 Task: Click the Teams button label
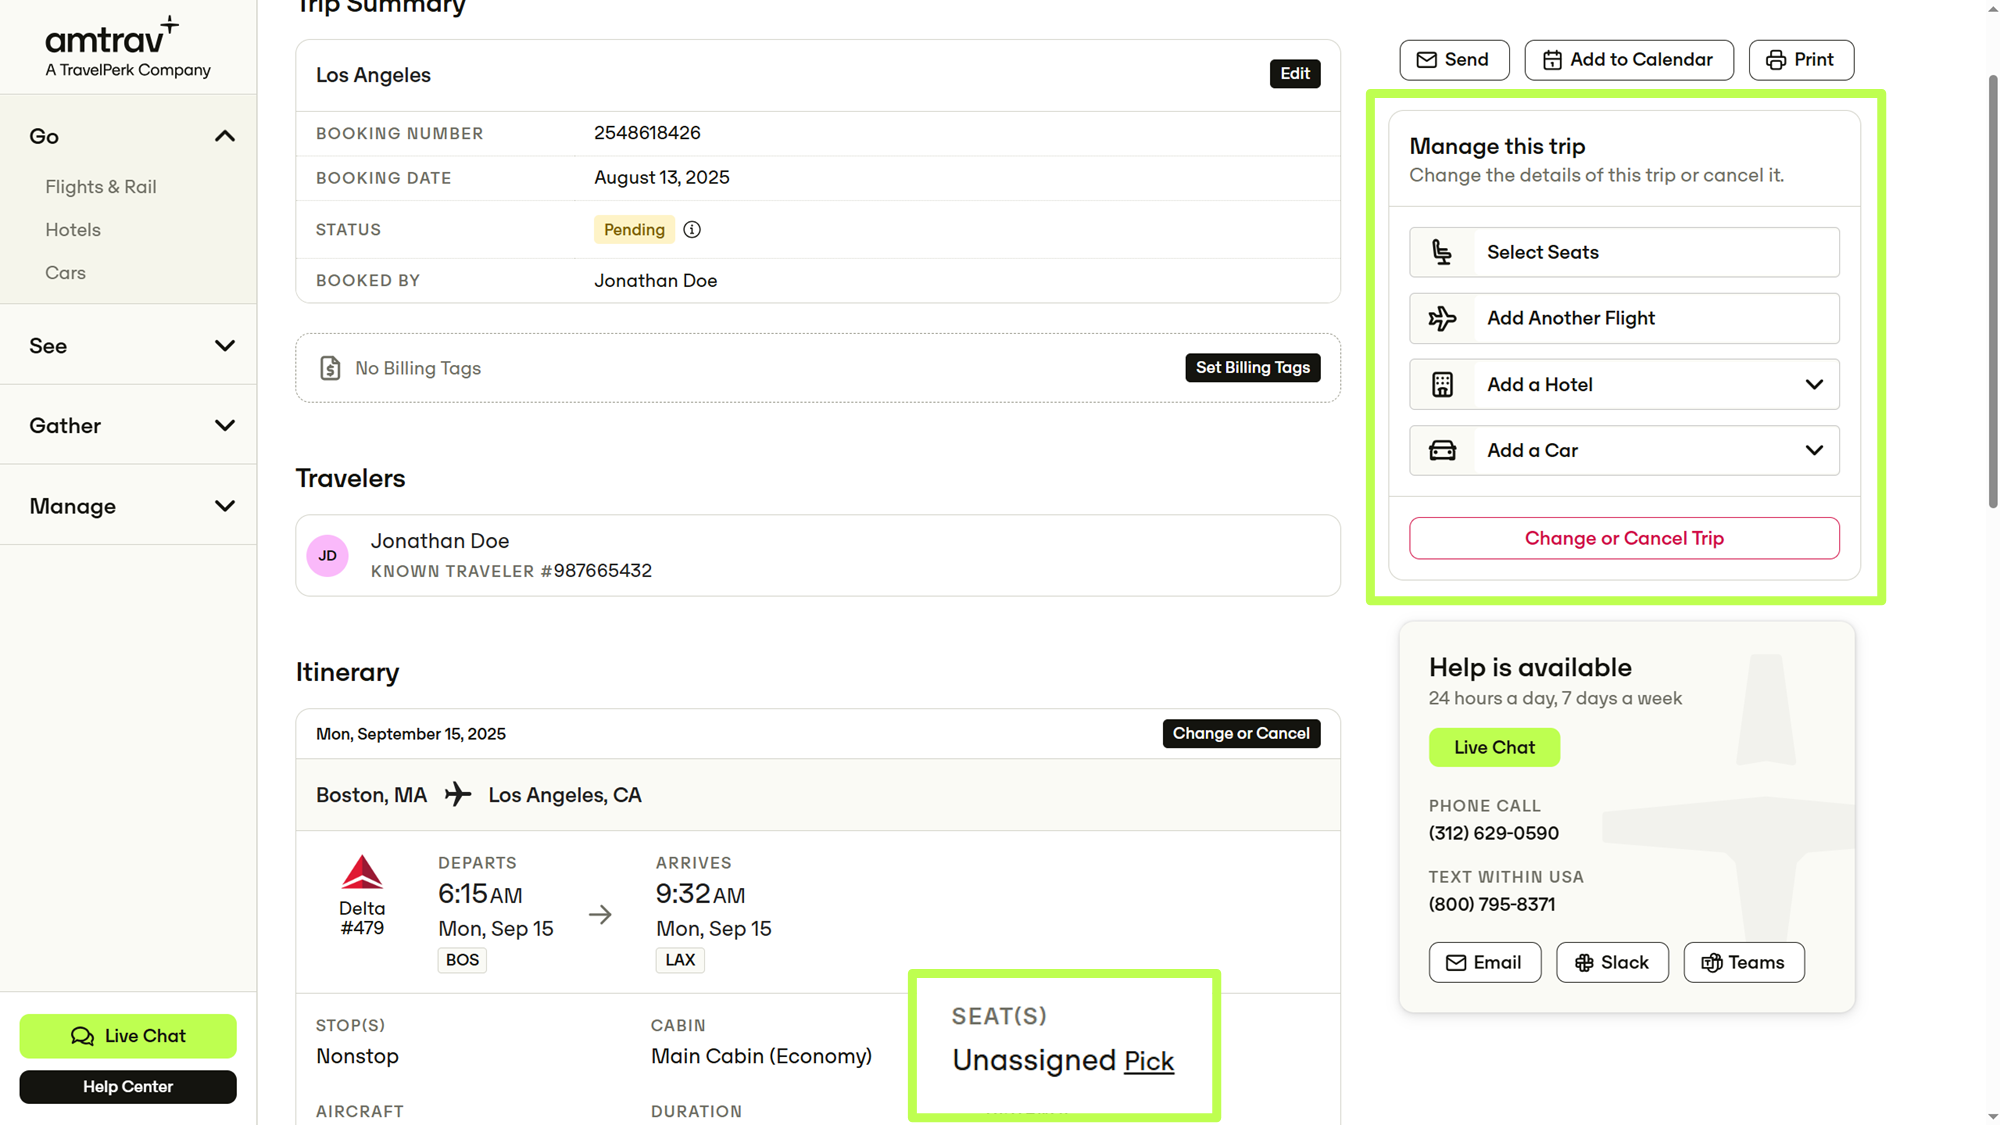point(1756,962)
